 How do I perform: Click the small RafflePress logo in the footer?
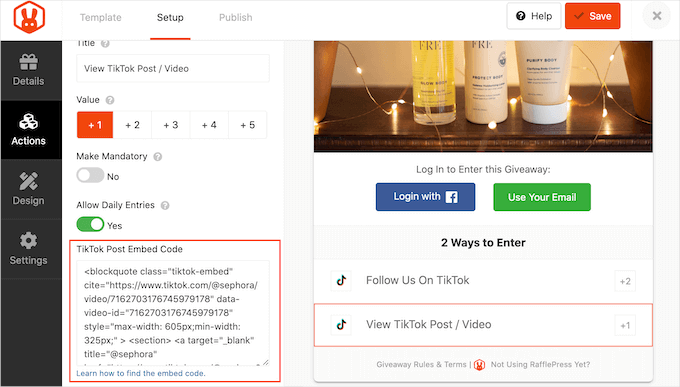tap(479, 365)
